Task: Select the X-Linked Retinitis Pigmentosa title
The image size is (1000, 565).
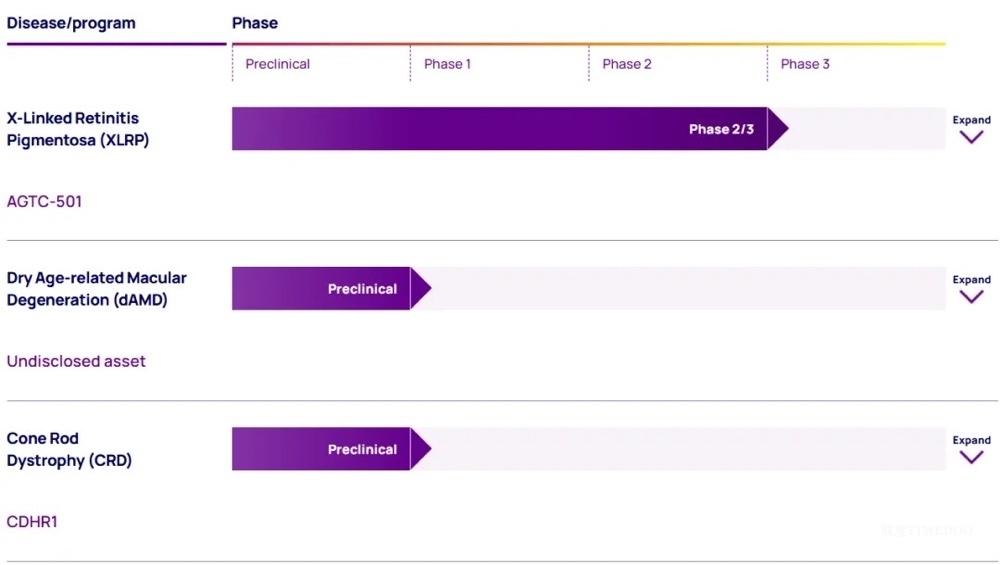Action: [78, 129]
